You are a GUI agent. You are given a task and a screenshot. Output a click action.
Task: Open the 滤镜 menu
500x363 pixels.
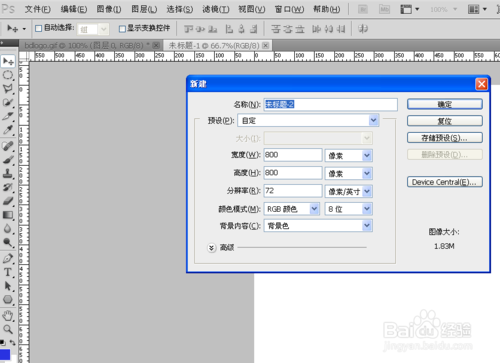216,9
